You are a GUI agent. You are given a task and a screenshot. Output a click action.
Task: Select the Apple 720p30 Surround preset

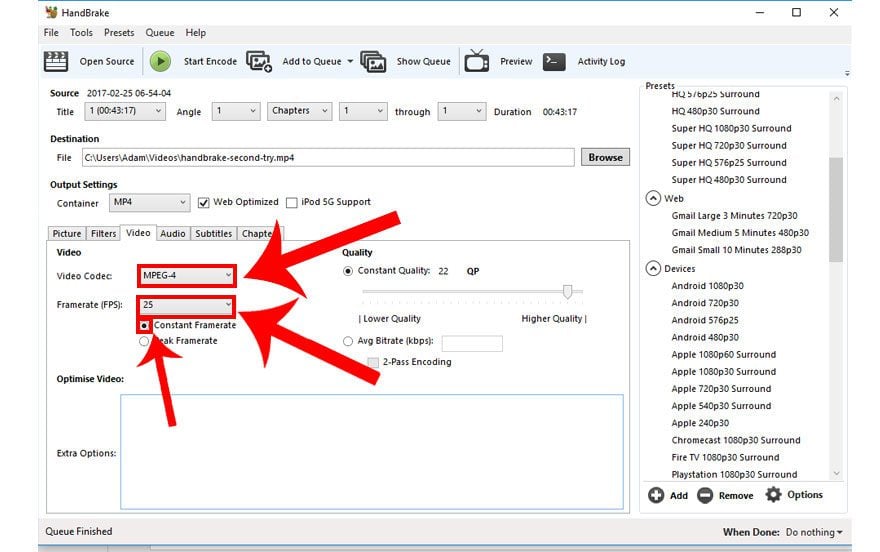pos(721,388)
